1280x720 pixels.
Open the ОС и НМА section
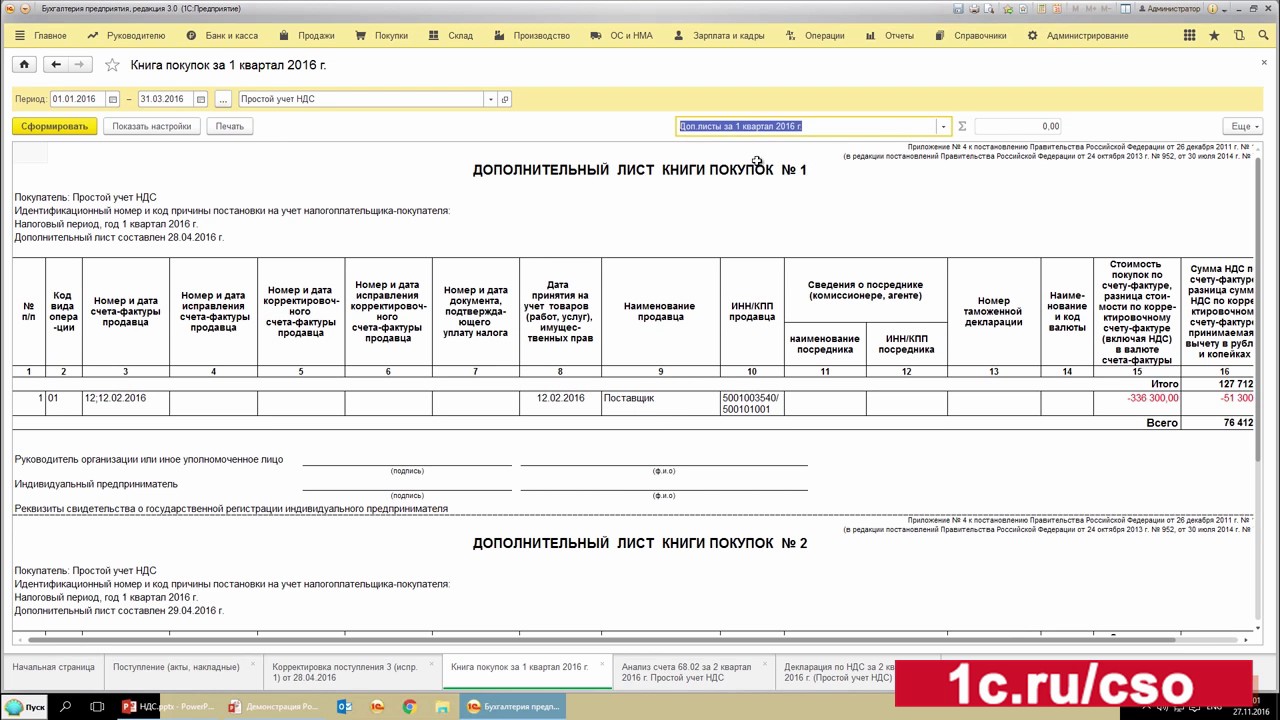(622, 35)
